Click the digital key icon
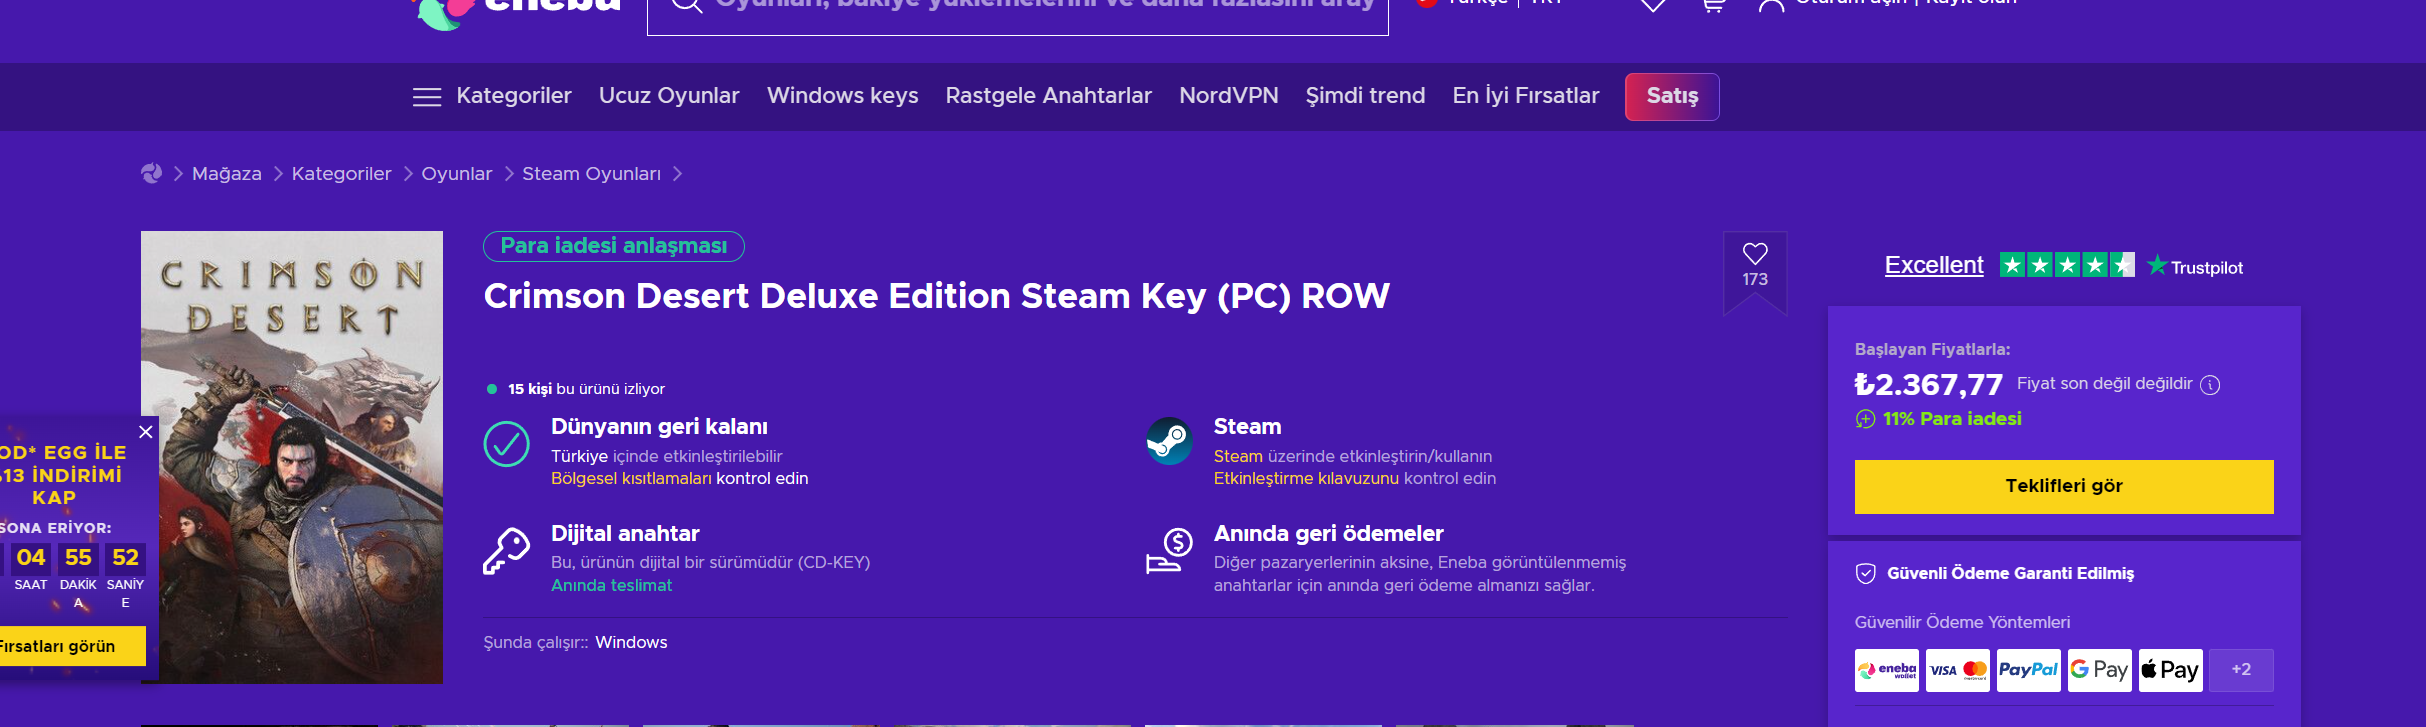The height and width of the screenshot is (727, 2426). pos(507,551)
